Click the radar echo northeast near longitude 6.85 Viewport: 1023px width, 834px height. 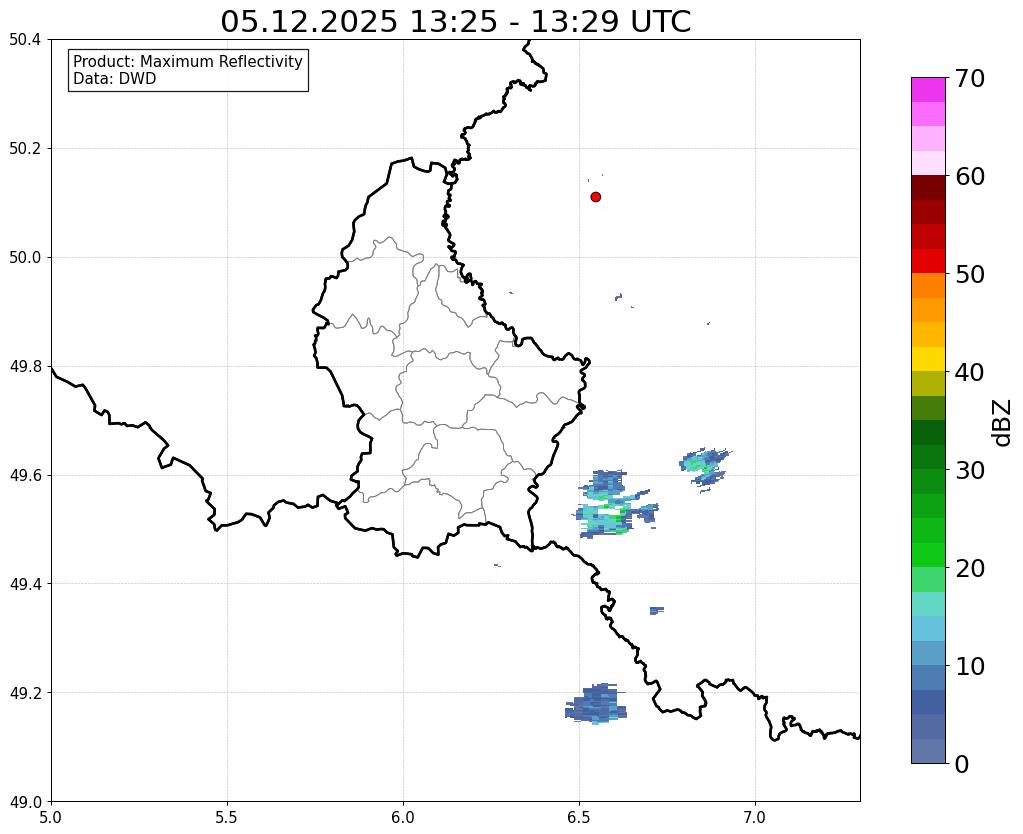(x=705, y=469)
